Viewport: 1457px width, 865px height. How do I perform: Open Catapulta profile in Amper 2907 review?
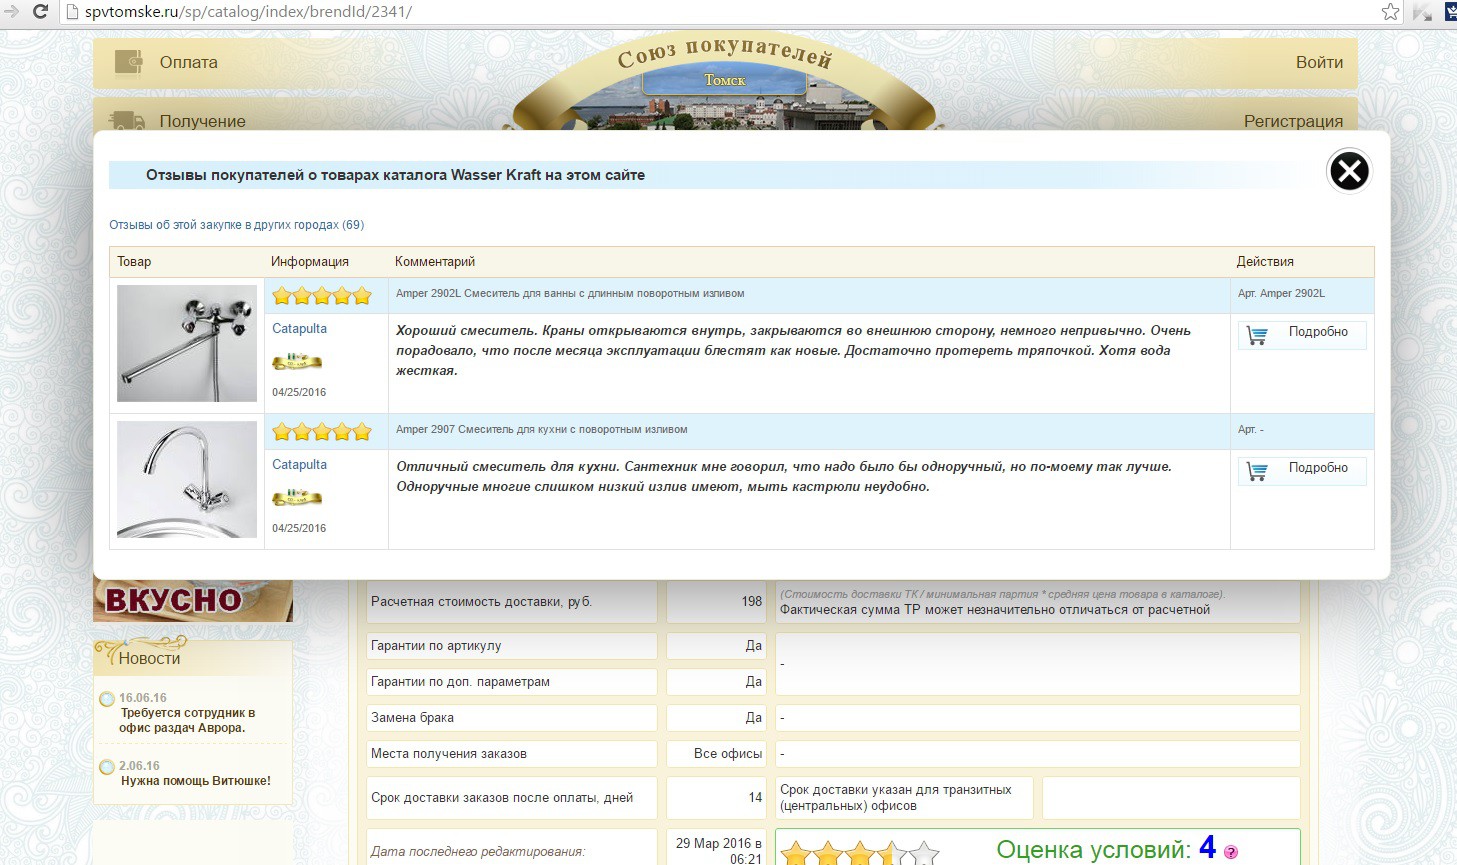coord(299,465)
